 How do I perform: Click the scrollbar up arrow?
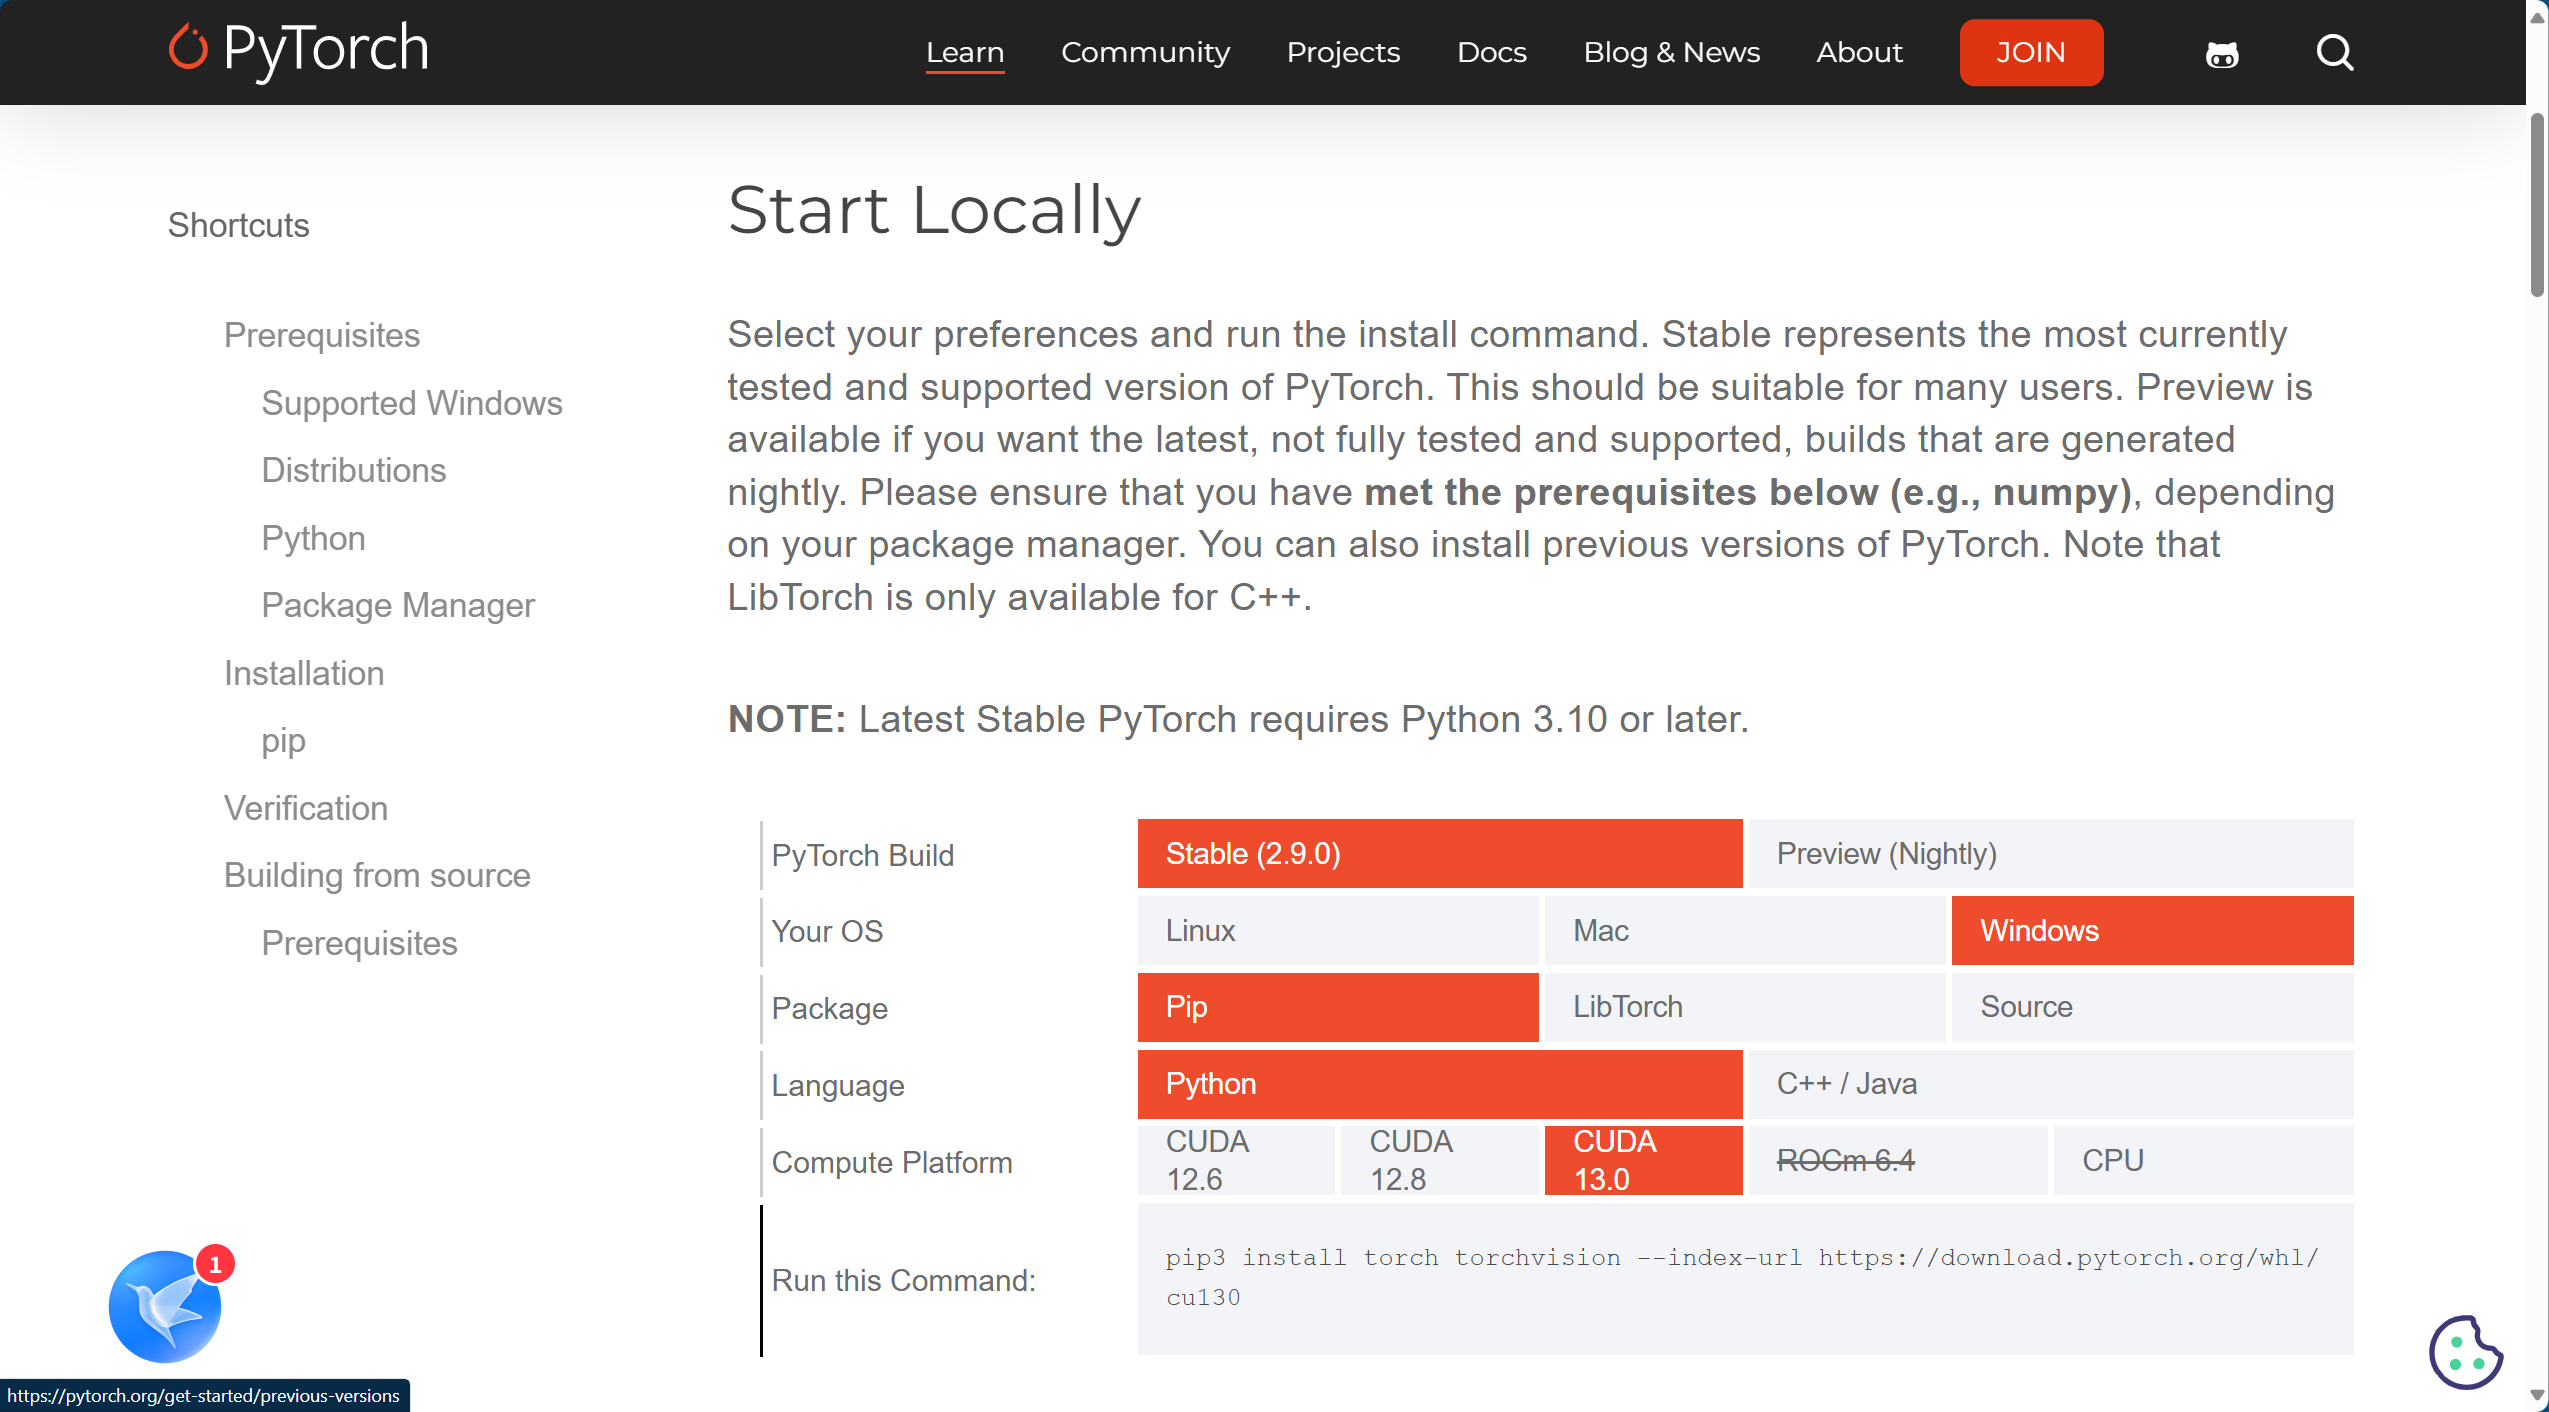pos(2537,17)
